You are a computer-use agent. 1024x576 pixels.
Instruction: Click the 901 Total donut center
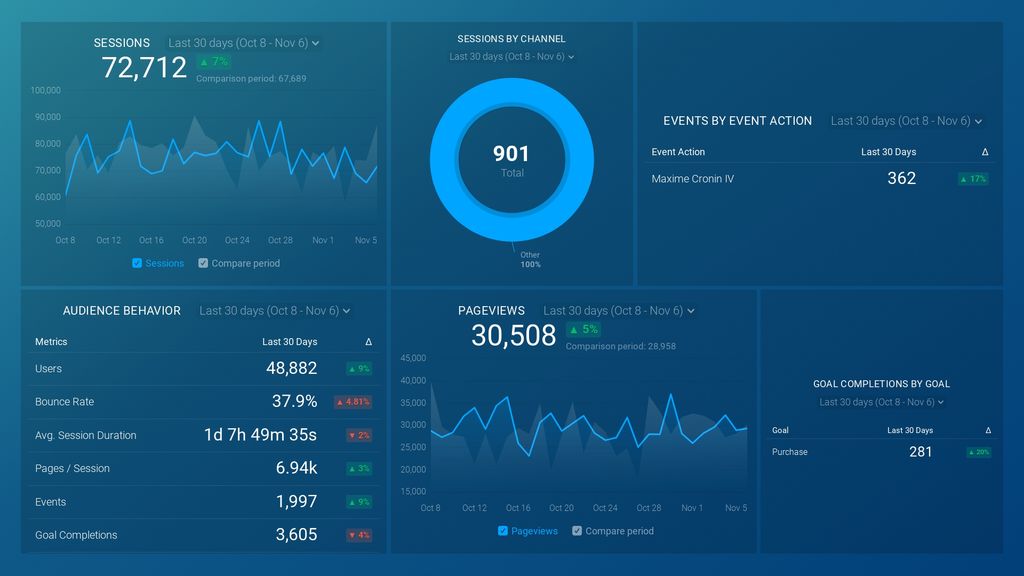click(511, 160)
